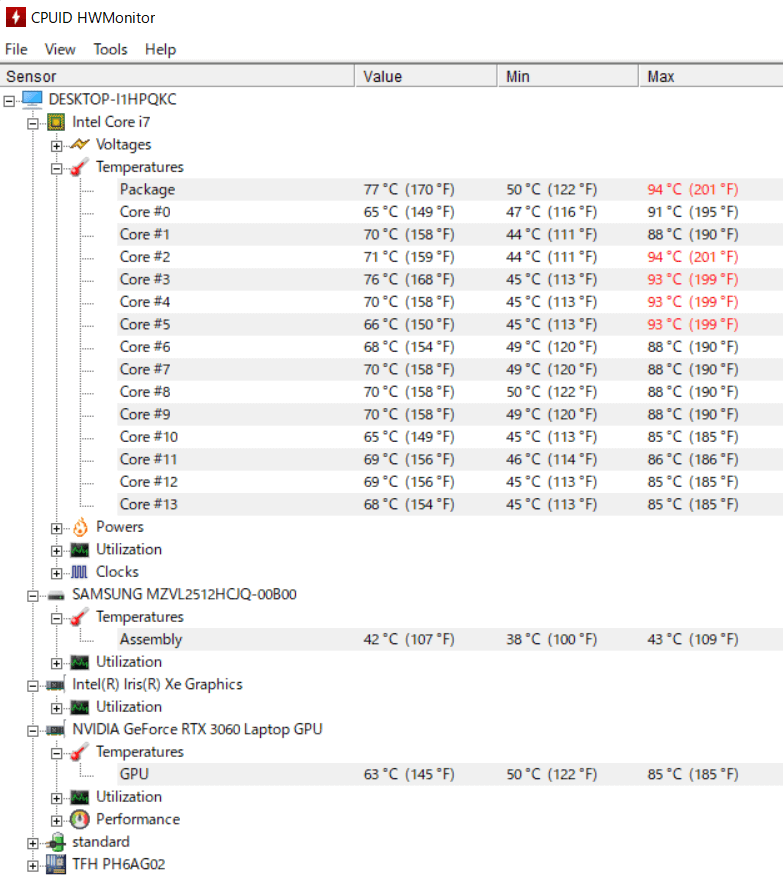
Task: Click Core #12 value 69 °C (156 °F)
Action: [x=409, y=482]
